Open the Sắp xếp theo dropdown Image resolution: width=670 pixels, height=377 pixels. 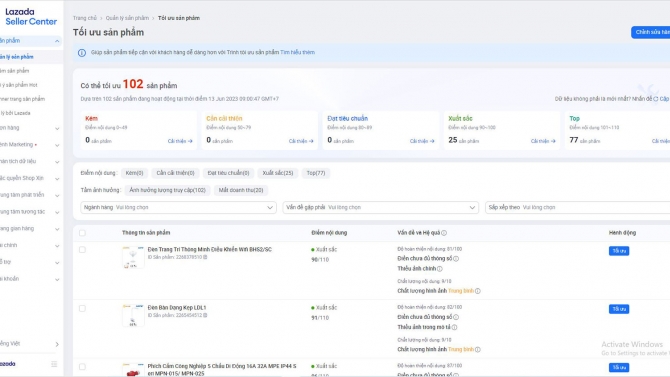pyautogui.click(x=577, y=207)
